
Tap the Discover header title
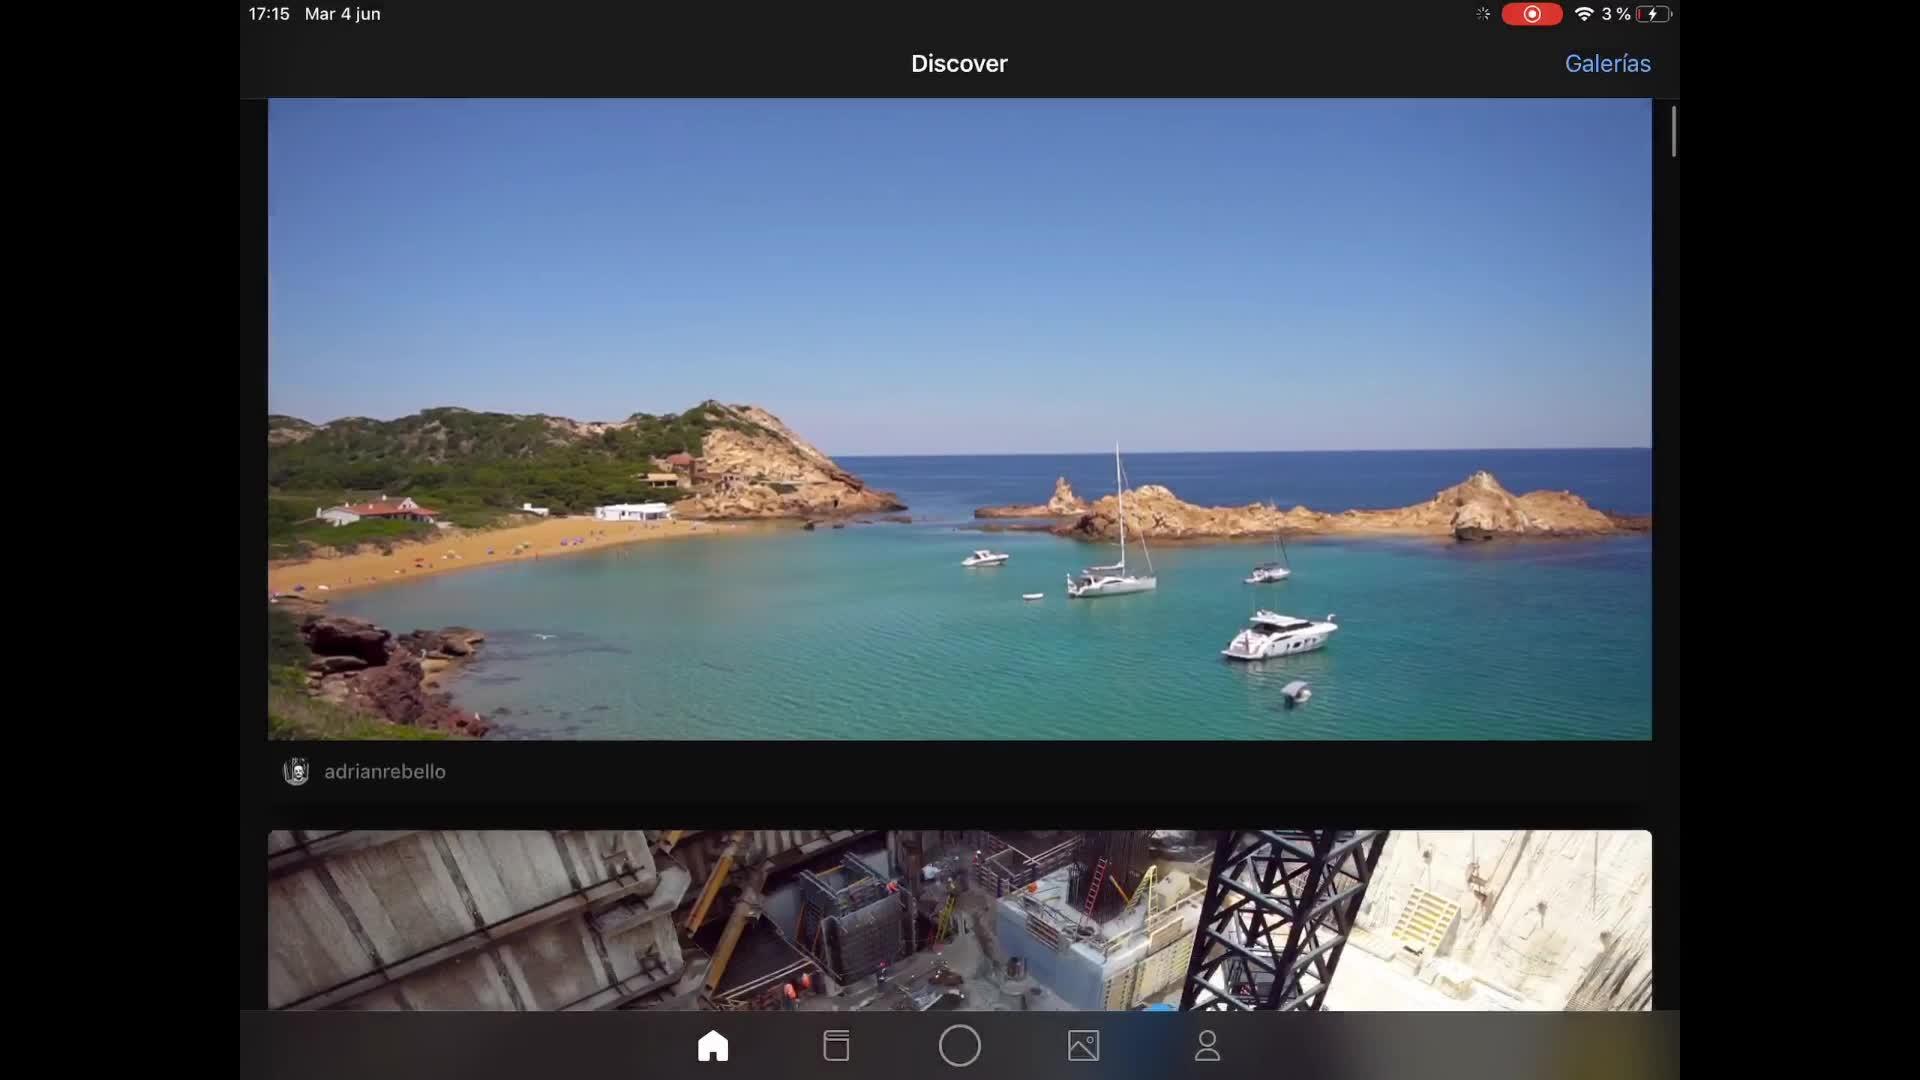959,63
